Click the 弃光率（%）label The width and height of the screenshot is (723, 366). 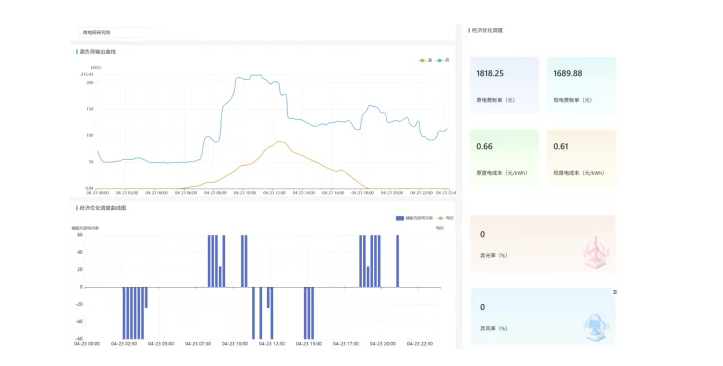pos(493,255)
